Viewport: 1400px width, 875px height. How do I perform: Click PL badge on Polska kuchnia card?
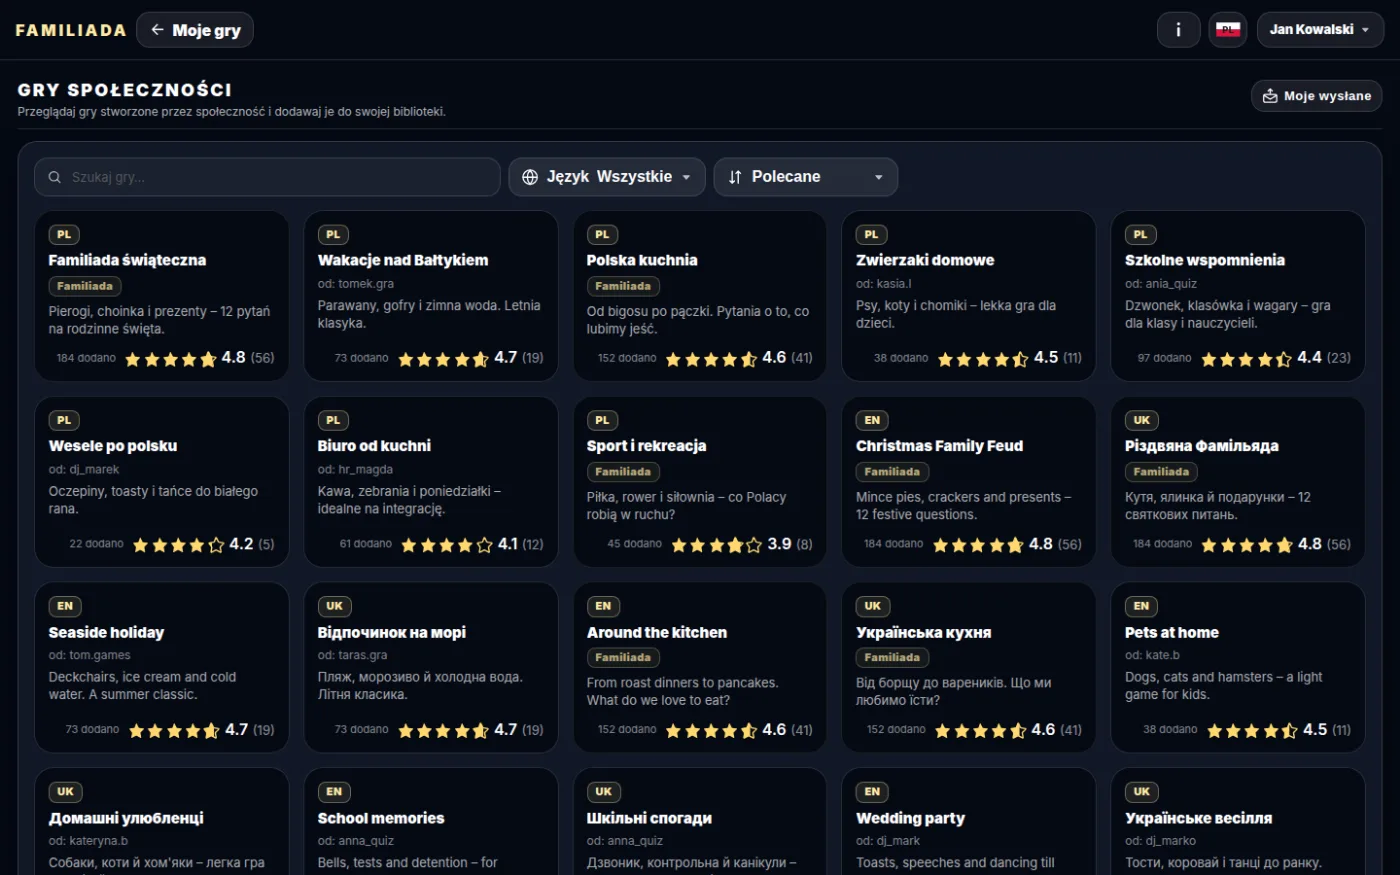[602, 235]
